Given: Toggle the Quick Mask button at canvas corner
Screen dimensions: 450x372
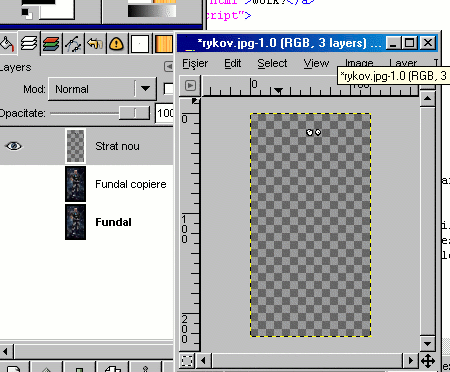Looking at the screenshot, I should coord(187,360).
